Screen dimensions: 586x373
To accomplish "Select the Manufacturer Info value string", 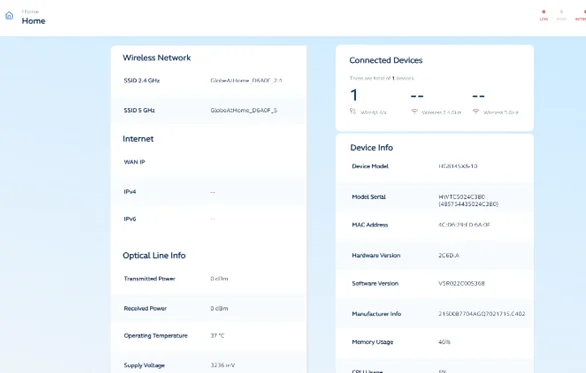I will [x=482, y=314].
